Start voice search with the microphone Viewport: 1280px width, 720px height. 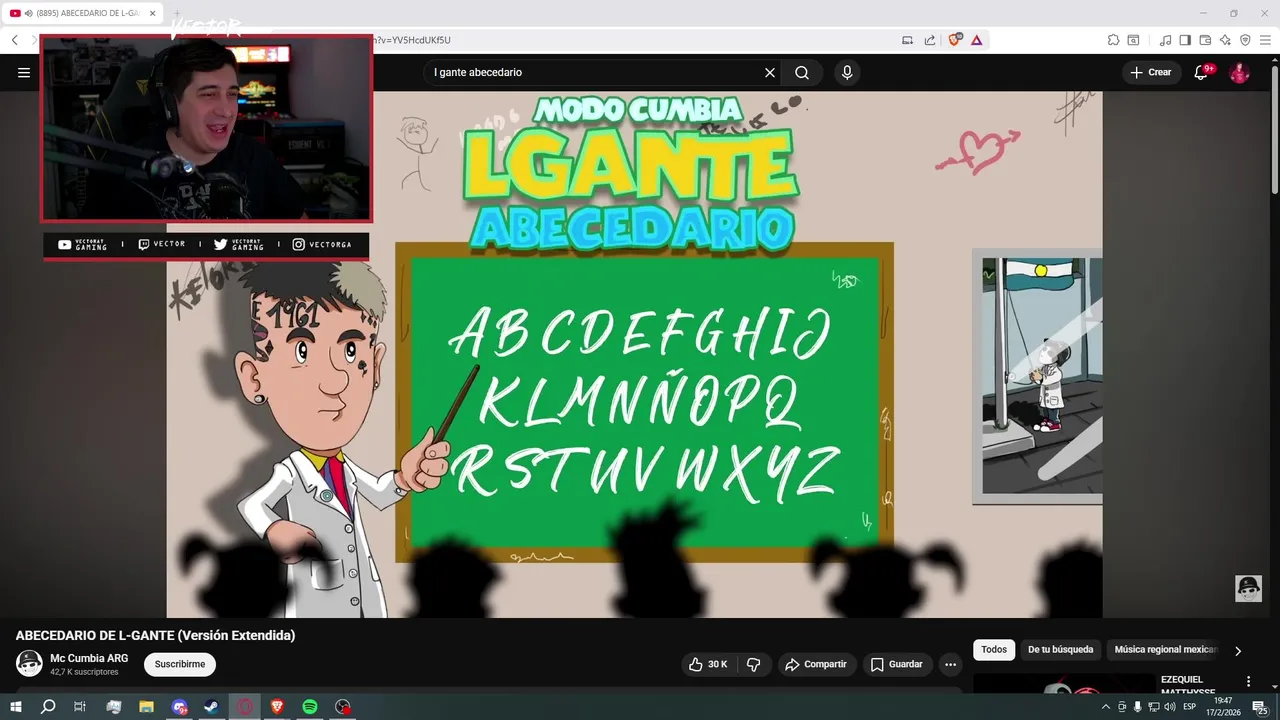847,72
